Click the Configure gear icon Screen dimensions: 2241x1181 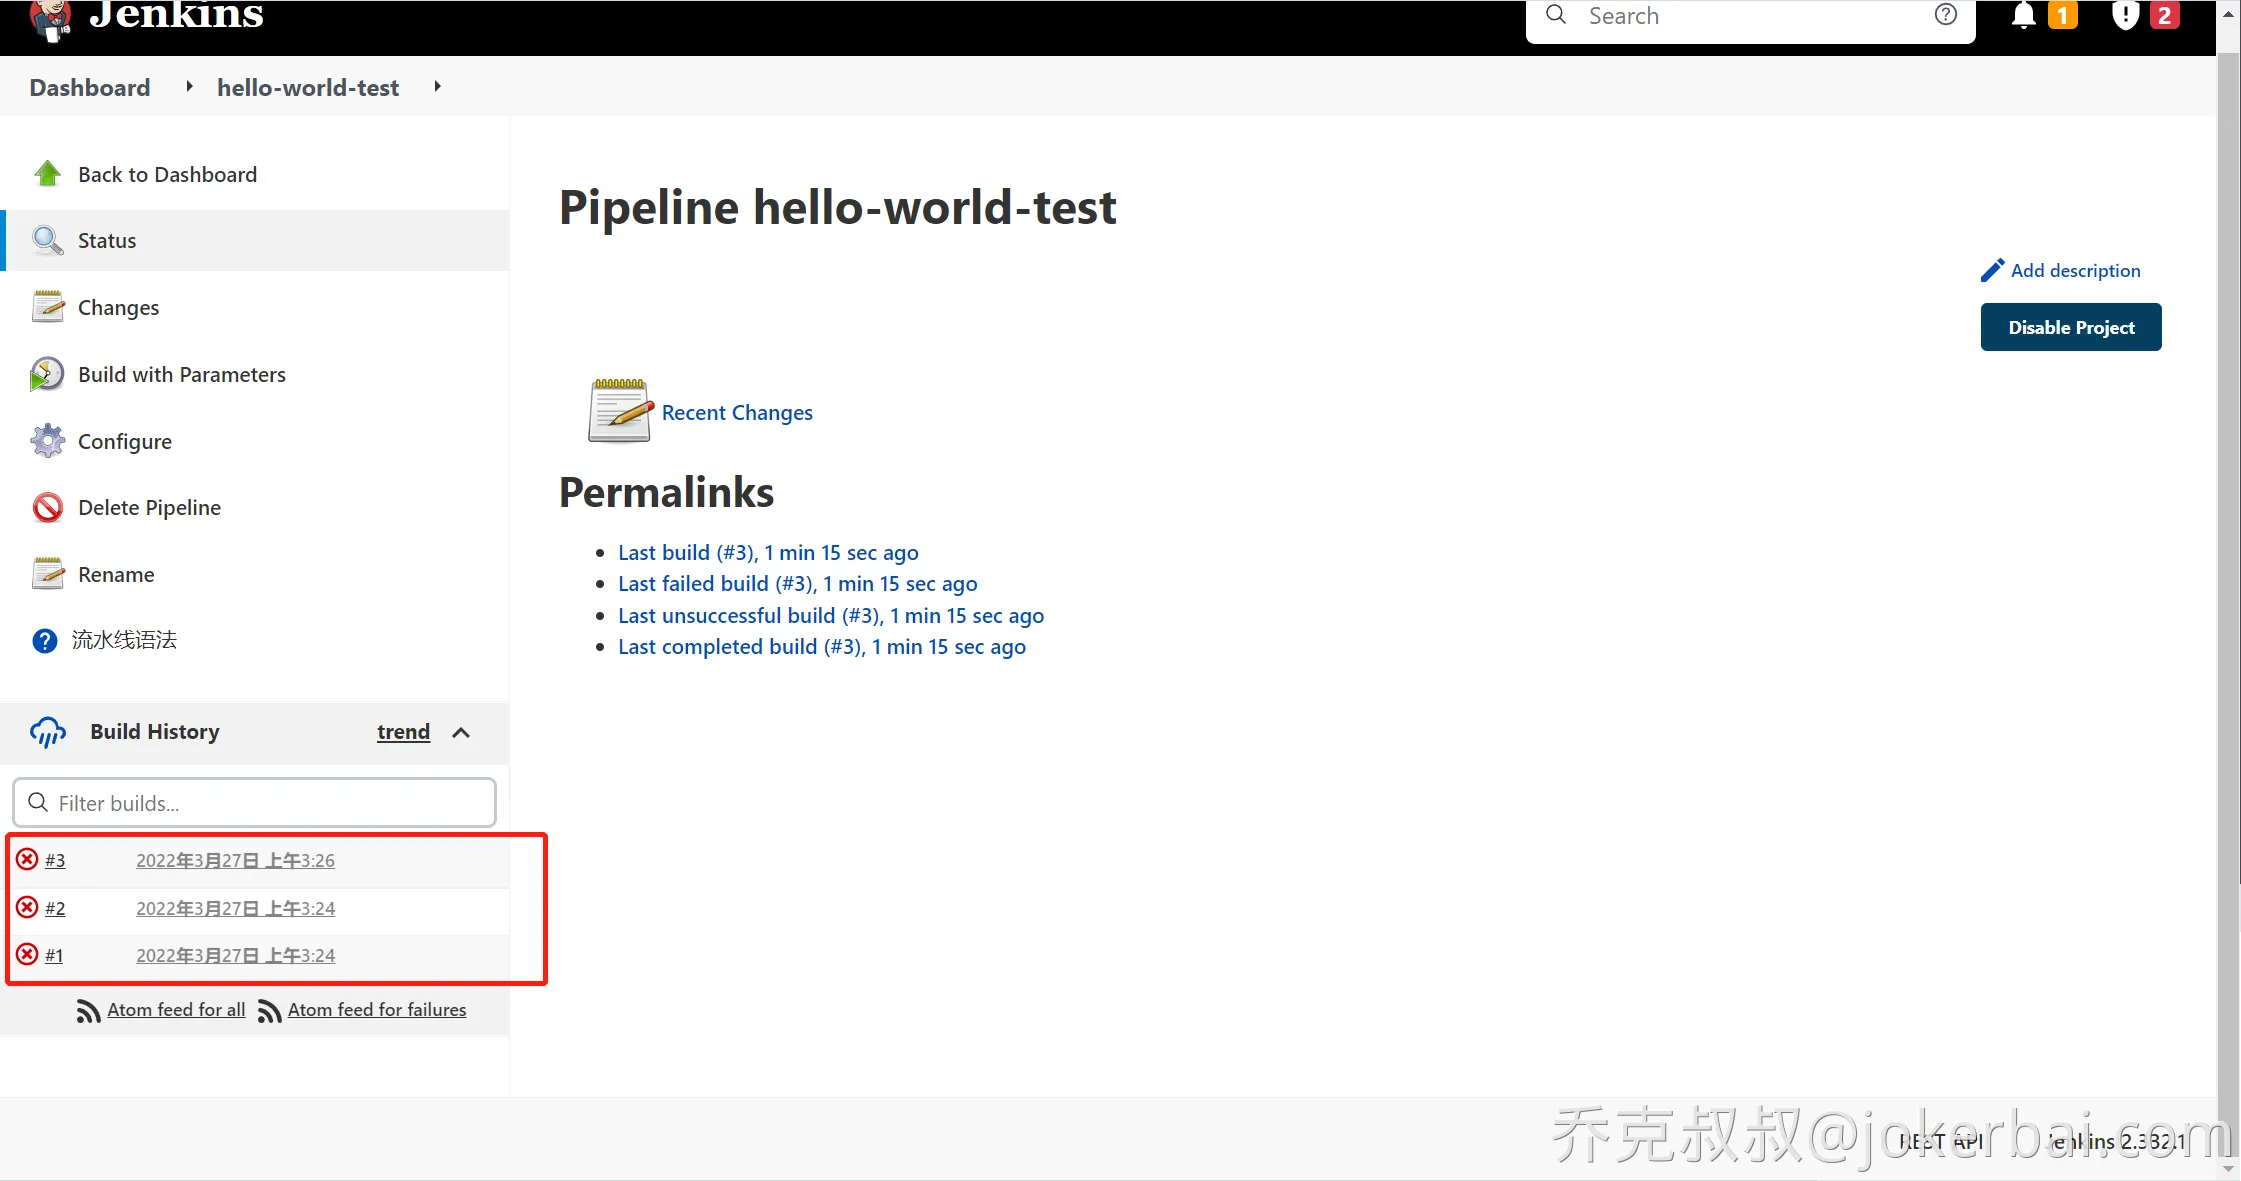pos(47,441)
